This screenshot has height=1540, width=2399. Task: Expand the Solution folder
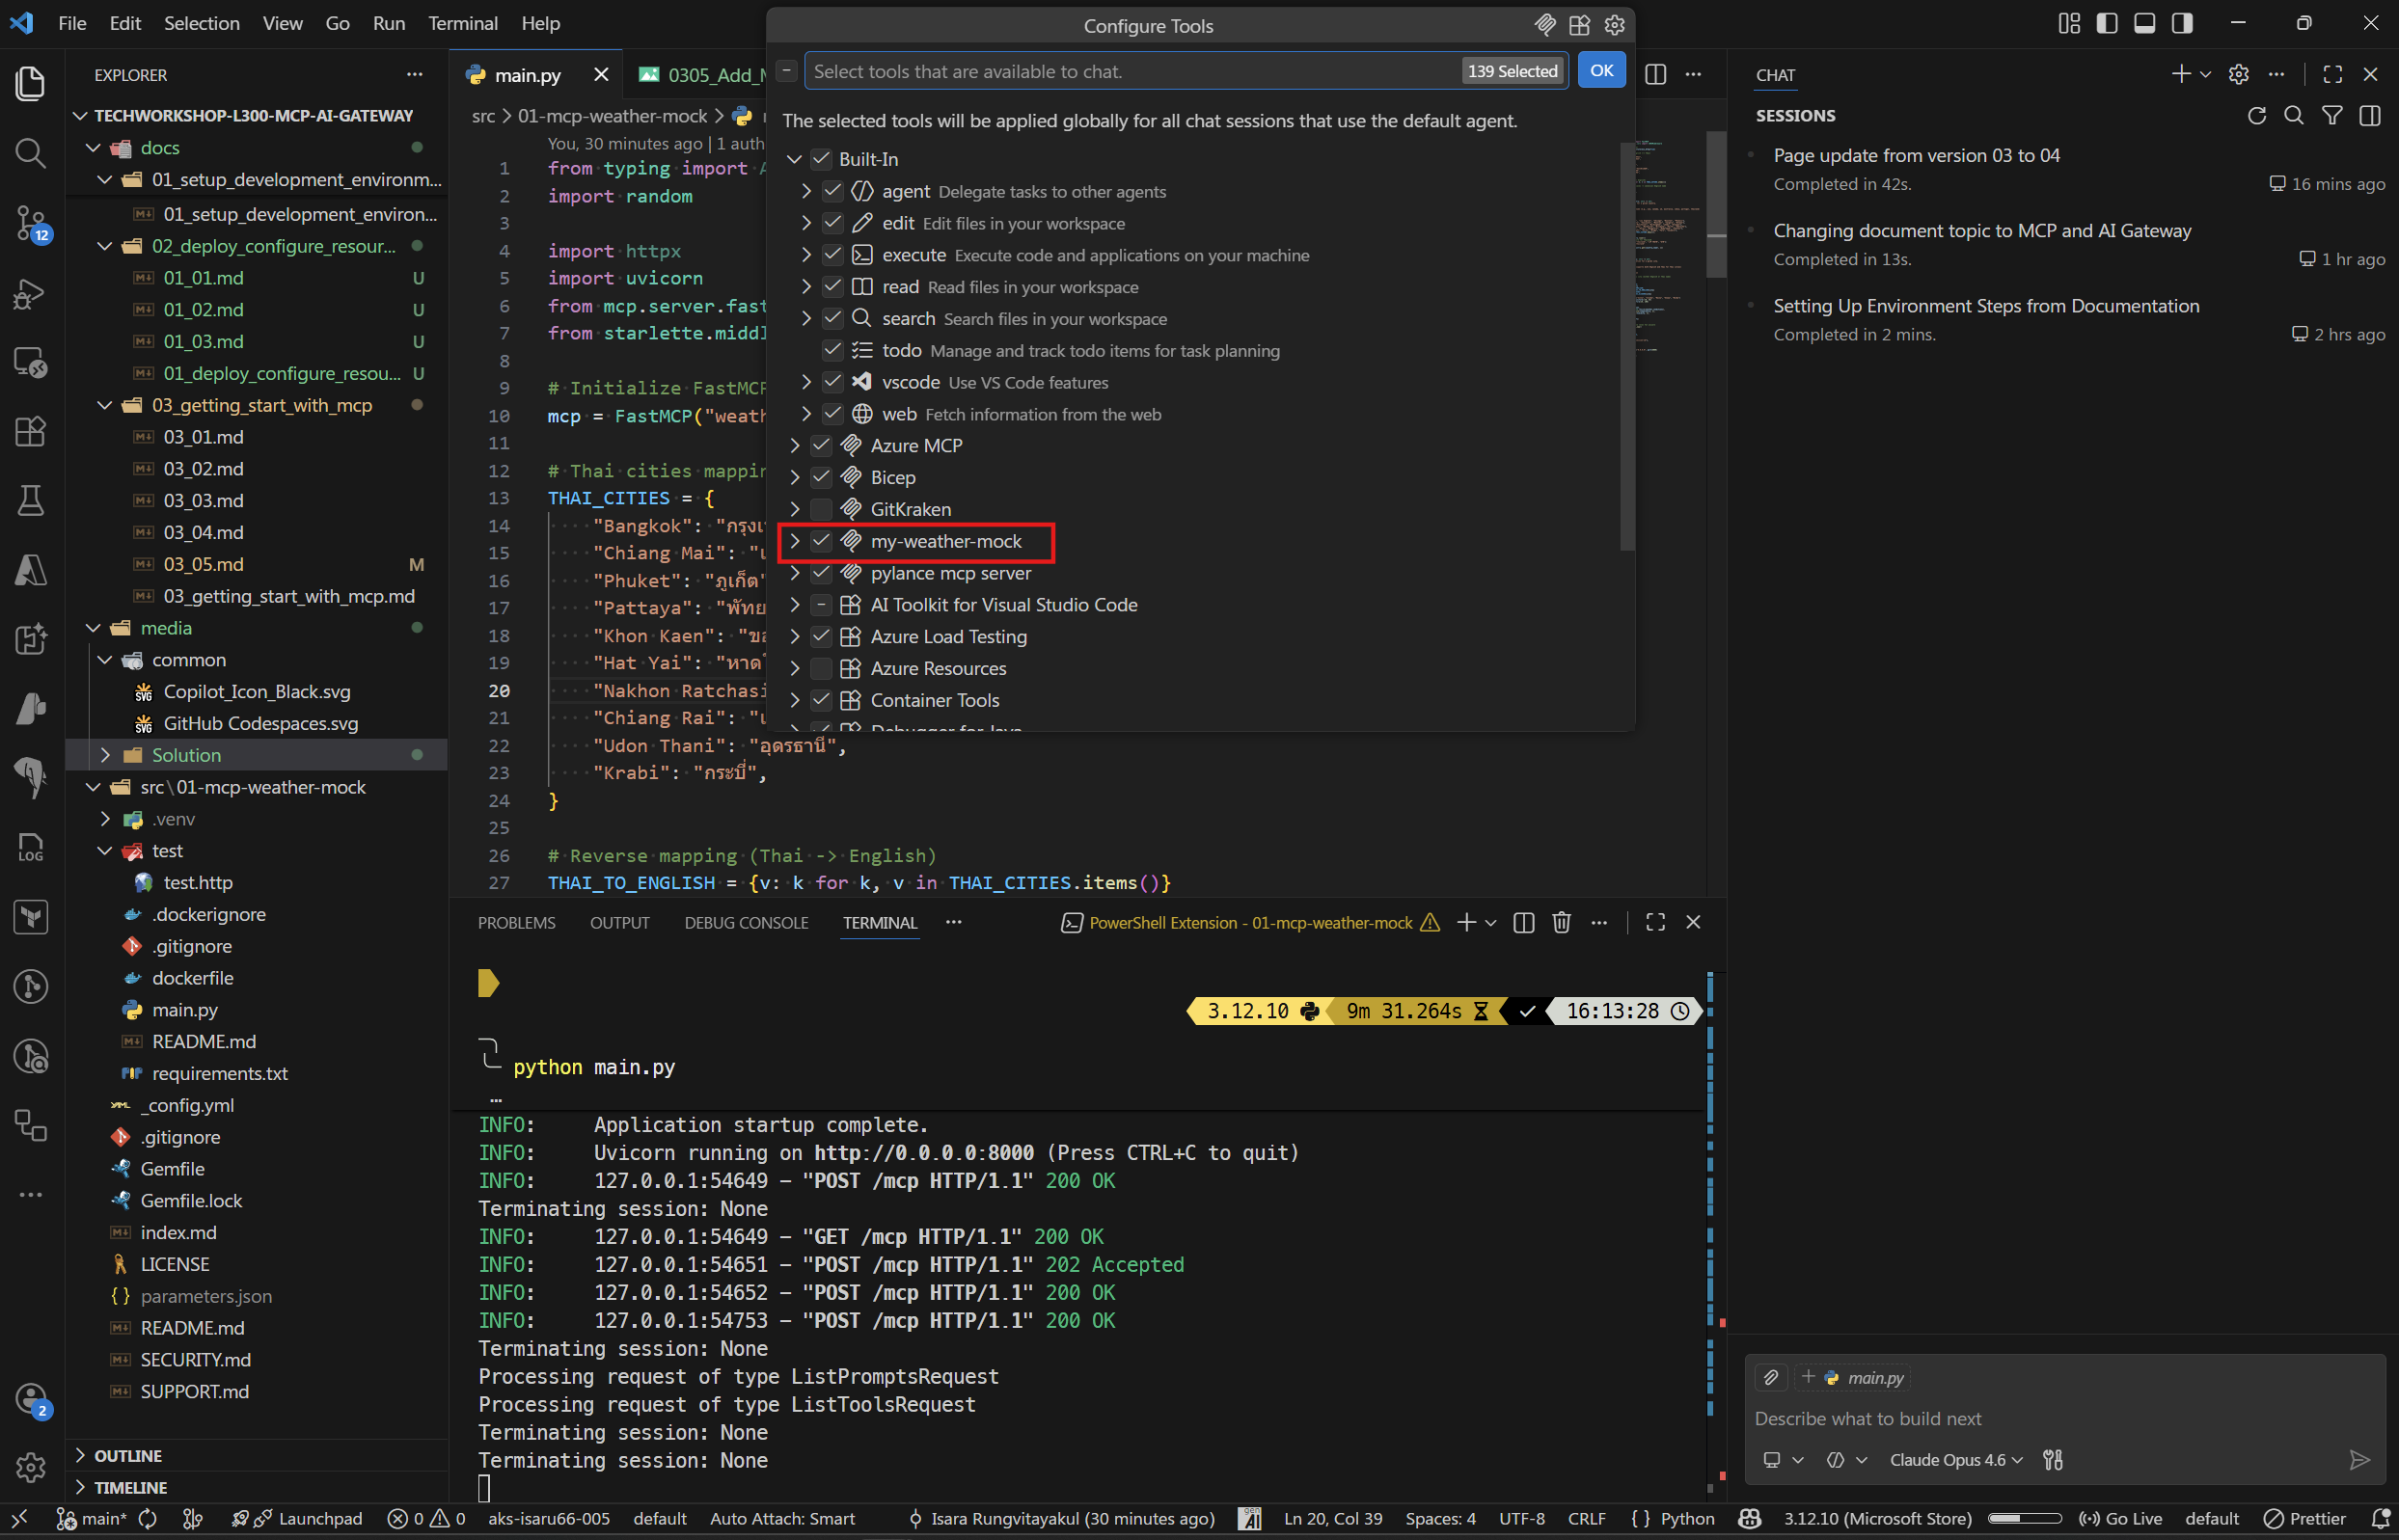(105, 755)
